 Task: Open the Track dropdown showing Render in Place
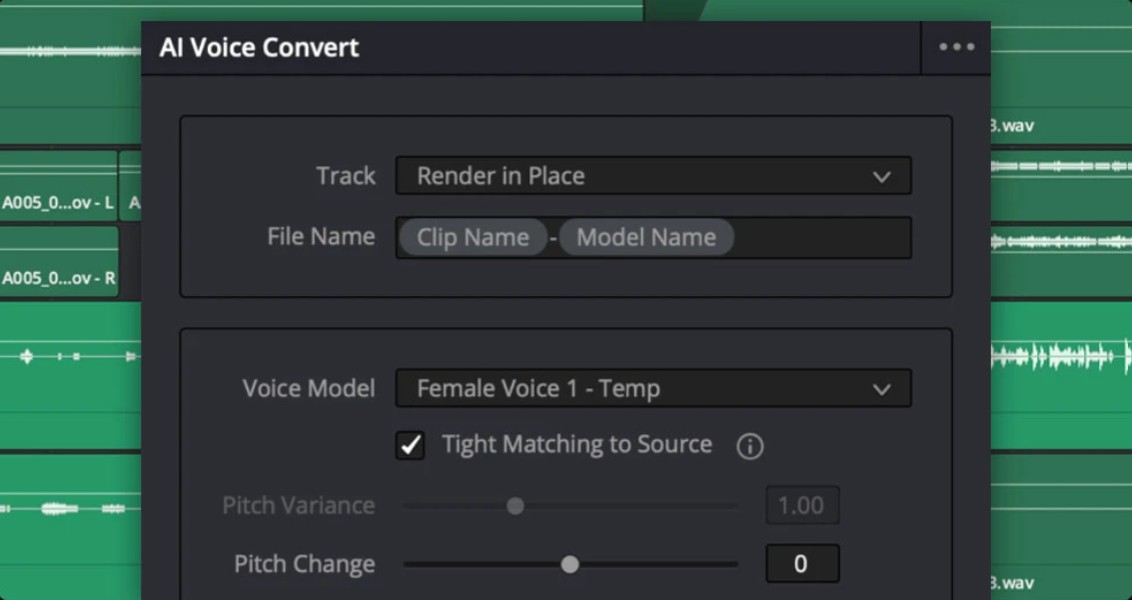pos(653,176)
